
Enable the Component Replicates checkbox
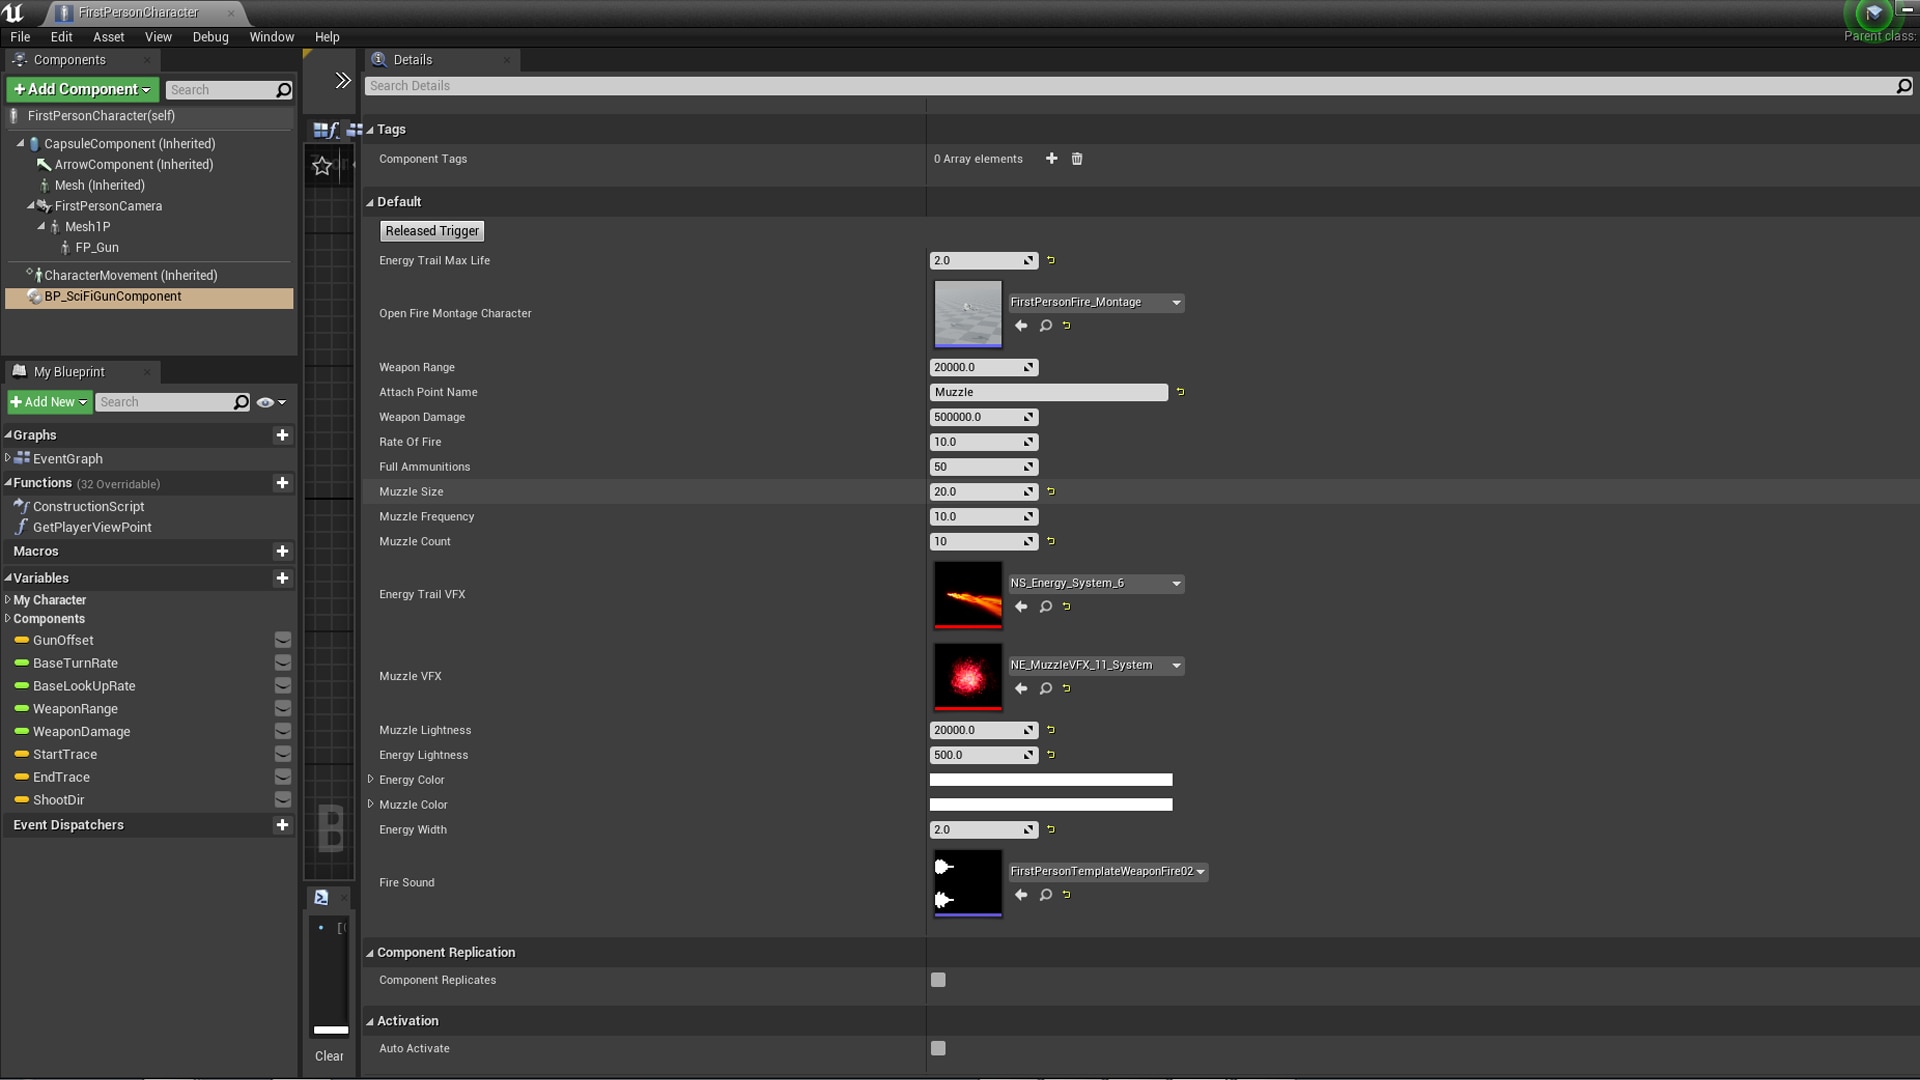pyautogui.click(x=938, y=980)
